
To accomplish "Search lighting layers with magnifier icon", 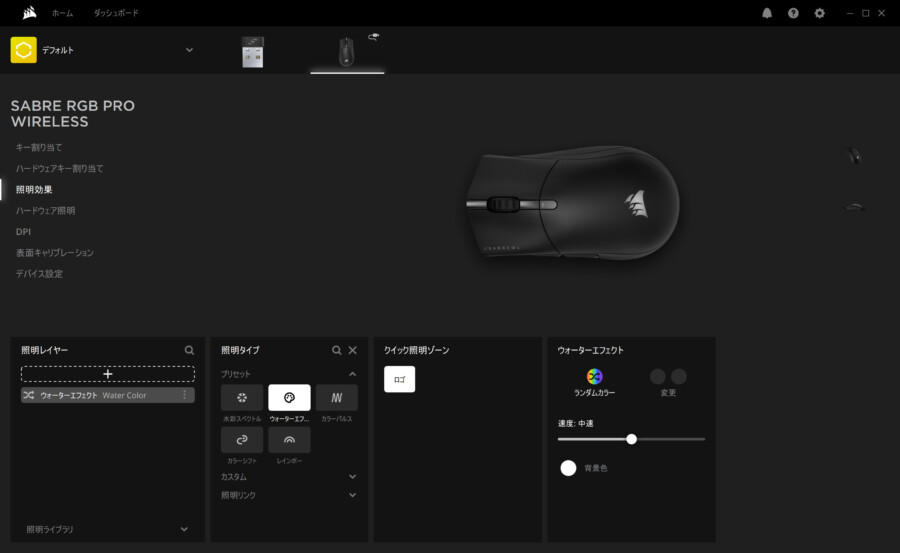I will (189, 351).
